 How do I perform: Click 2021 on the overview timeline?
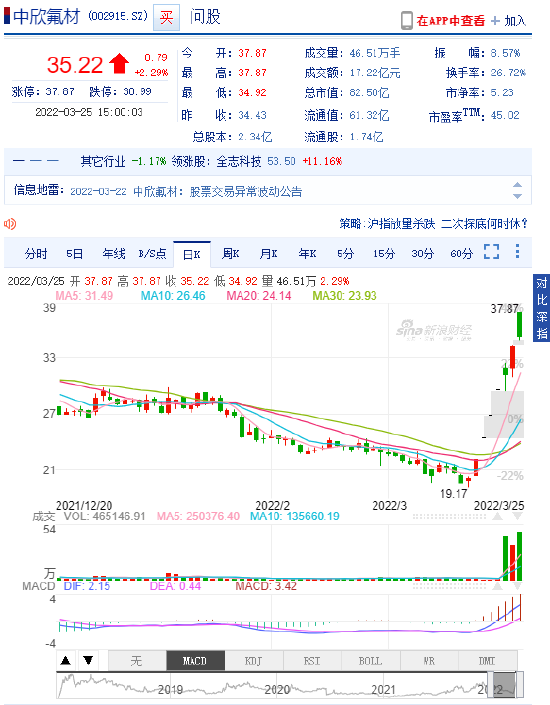coord(384,689)
